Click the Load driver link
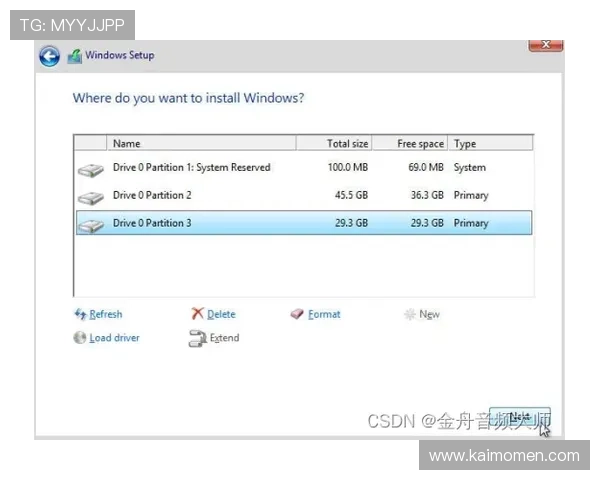Screen dimensions: 600x480 [115, 338]
